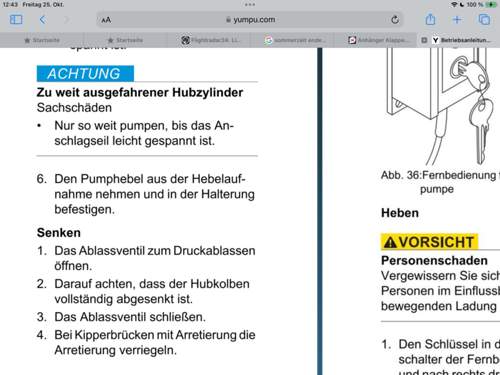Go back to the previous page
The image size is (500, 375).
pyautogui.click(x=42, y=20)
